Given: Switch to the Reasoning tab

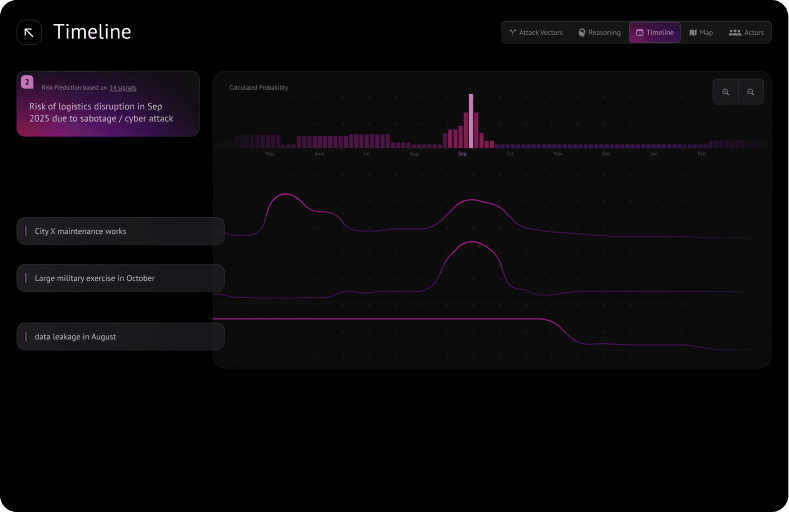Looking at the screenshot, I should click(599, 33).
